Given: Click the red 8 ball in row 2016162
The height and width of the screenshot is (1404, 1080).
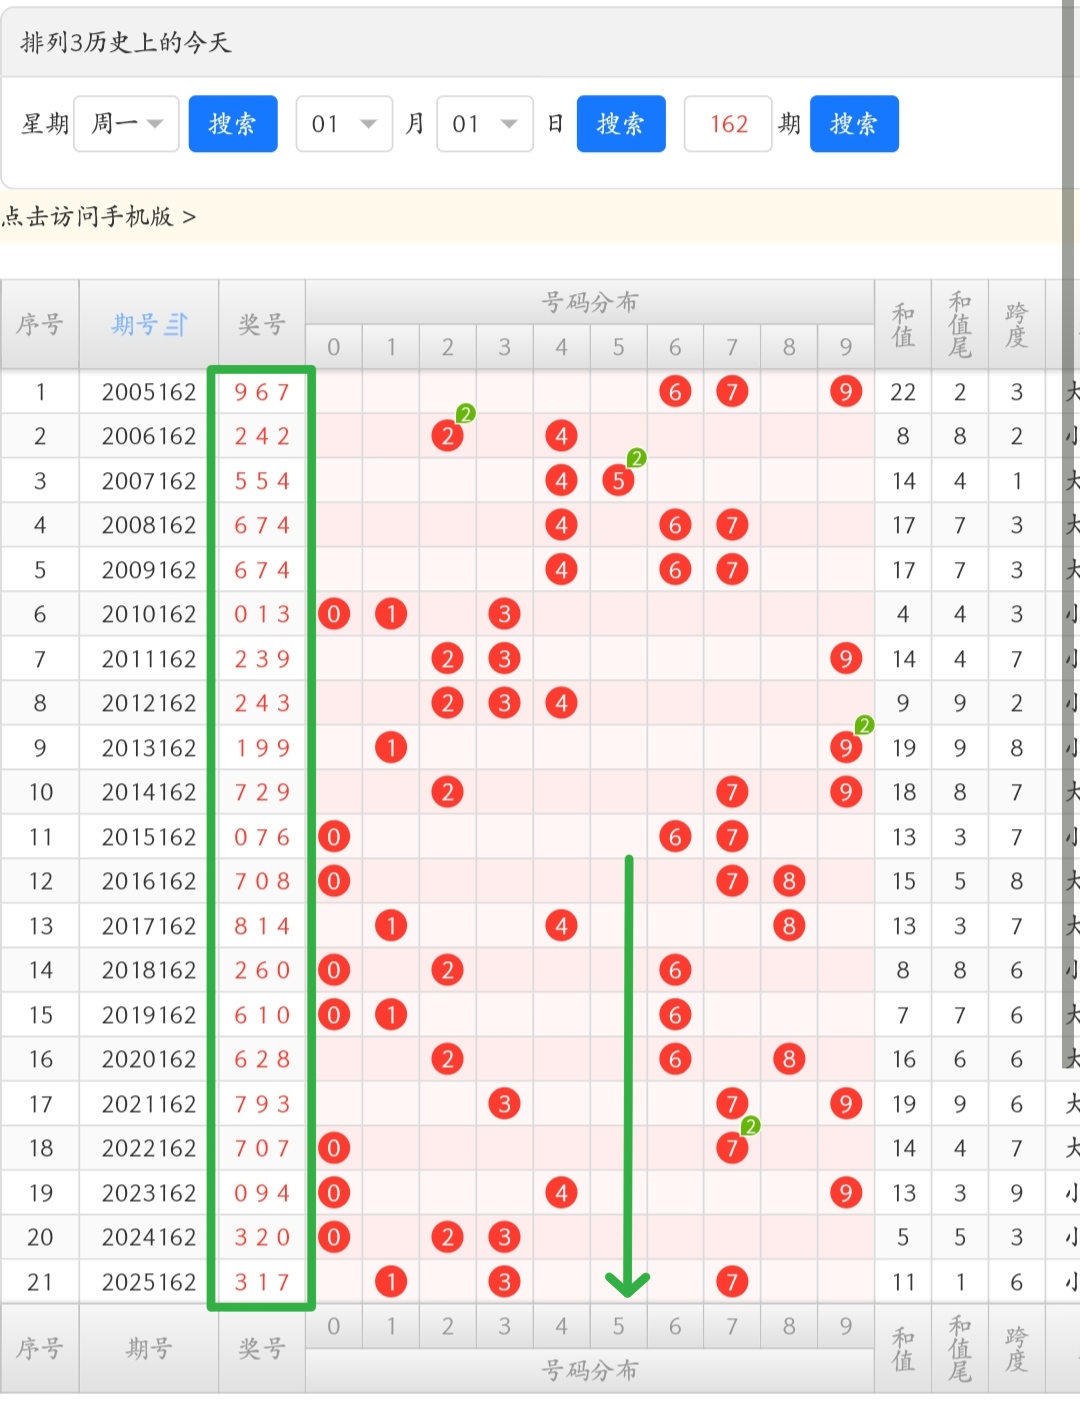Looking at the screenshot, I should (x=789, y=881).
